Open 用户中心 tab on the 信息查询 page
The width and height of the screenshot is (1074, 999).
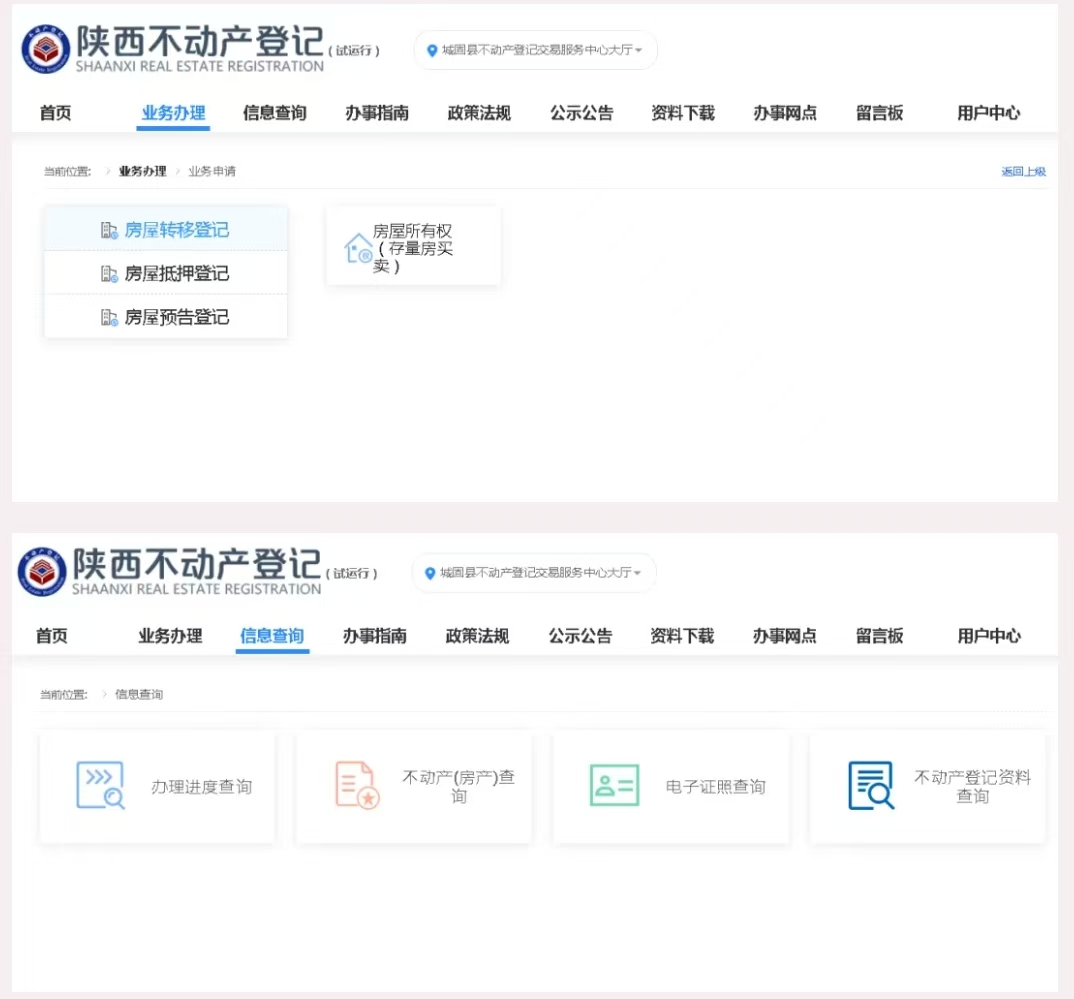988,636
